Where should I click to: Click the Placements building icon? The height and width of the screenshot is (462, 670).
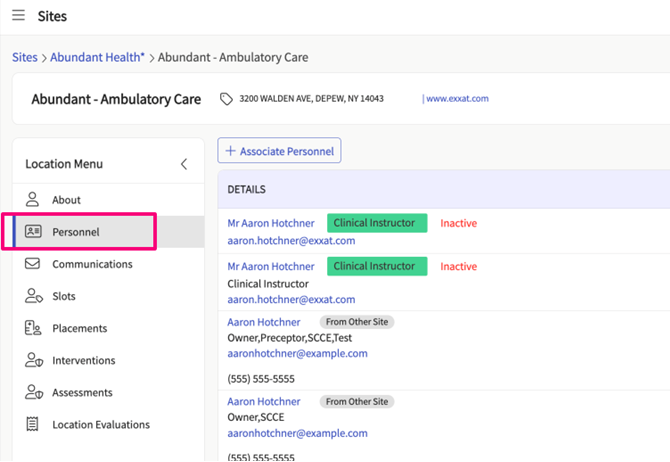pos(33,328)
